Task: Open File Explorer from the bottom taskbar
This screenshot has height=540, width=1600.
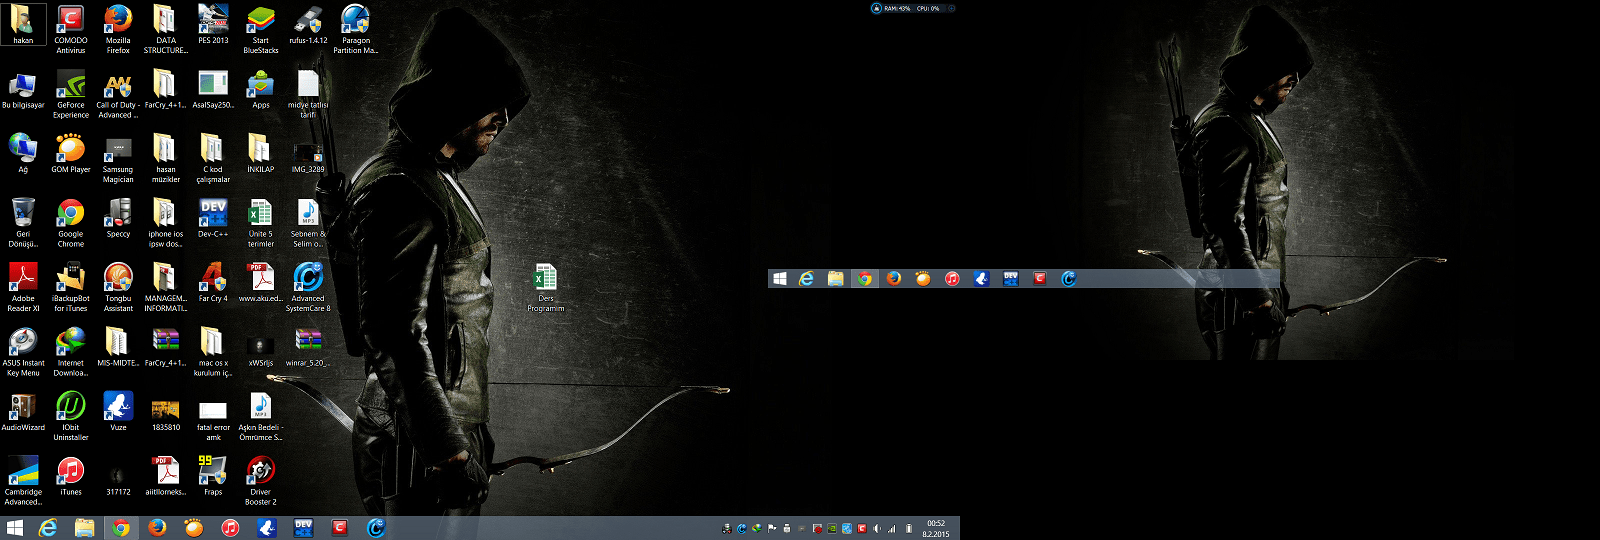Action: click(85, 528)
